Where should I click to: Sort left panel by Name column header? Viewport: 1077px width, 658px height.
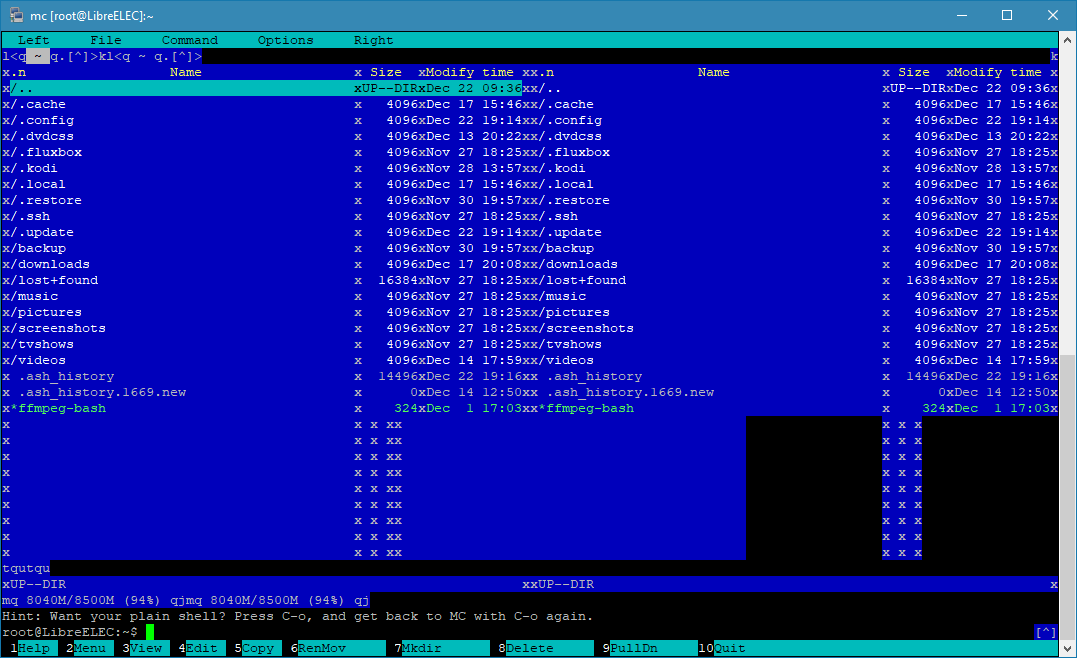186,72
